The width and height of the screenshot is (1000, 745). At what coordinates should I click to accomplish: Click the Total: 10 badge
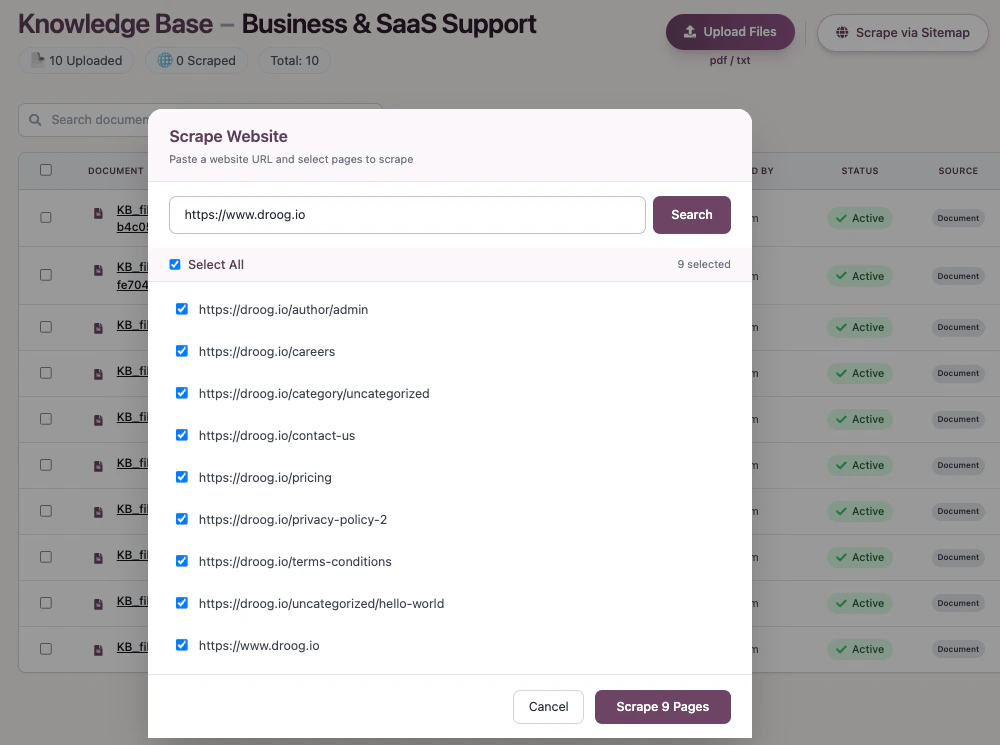tap(294, 61)
